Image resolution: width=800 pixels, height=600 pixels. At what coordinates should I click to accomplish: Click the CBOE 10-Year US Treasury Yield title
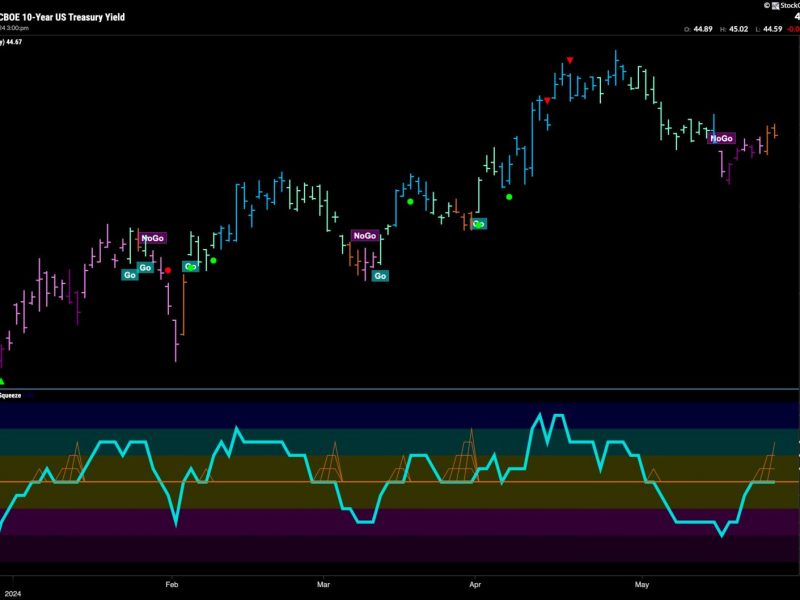pos(62,17)
